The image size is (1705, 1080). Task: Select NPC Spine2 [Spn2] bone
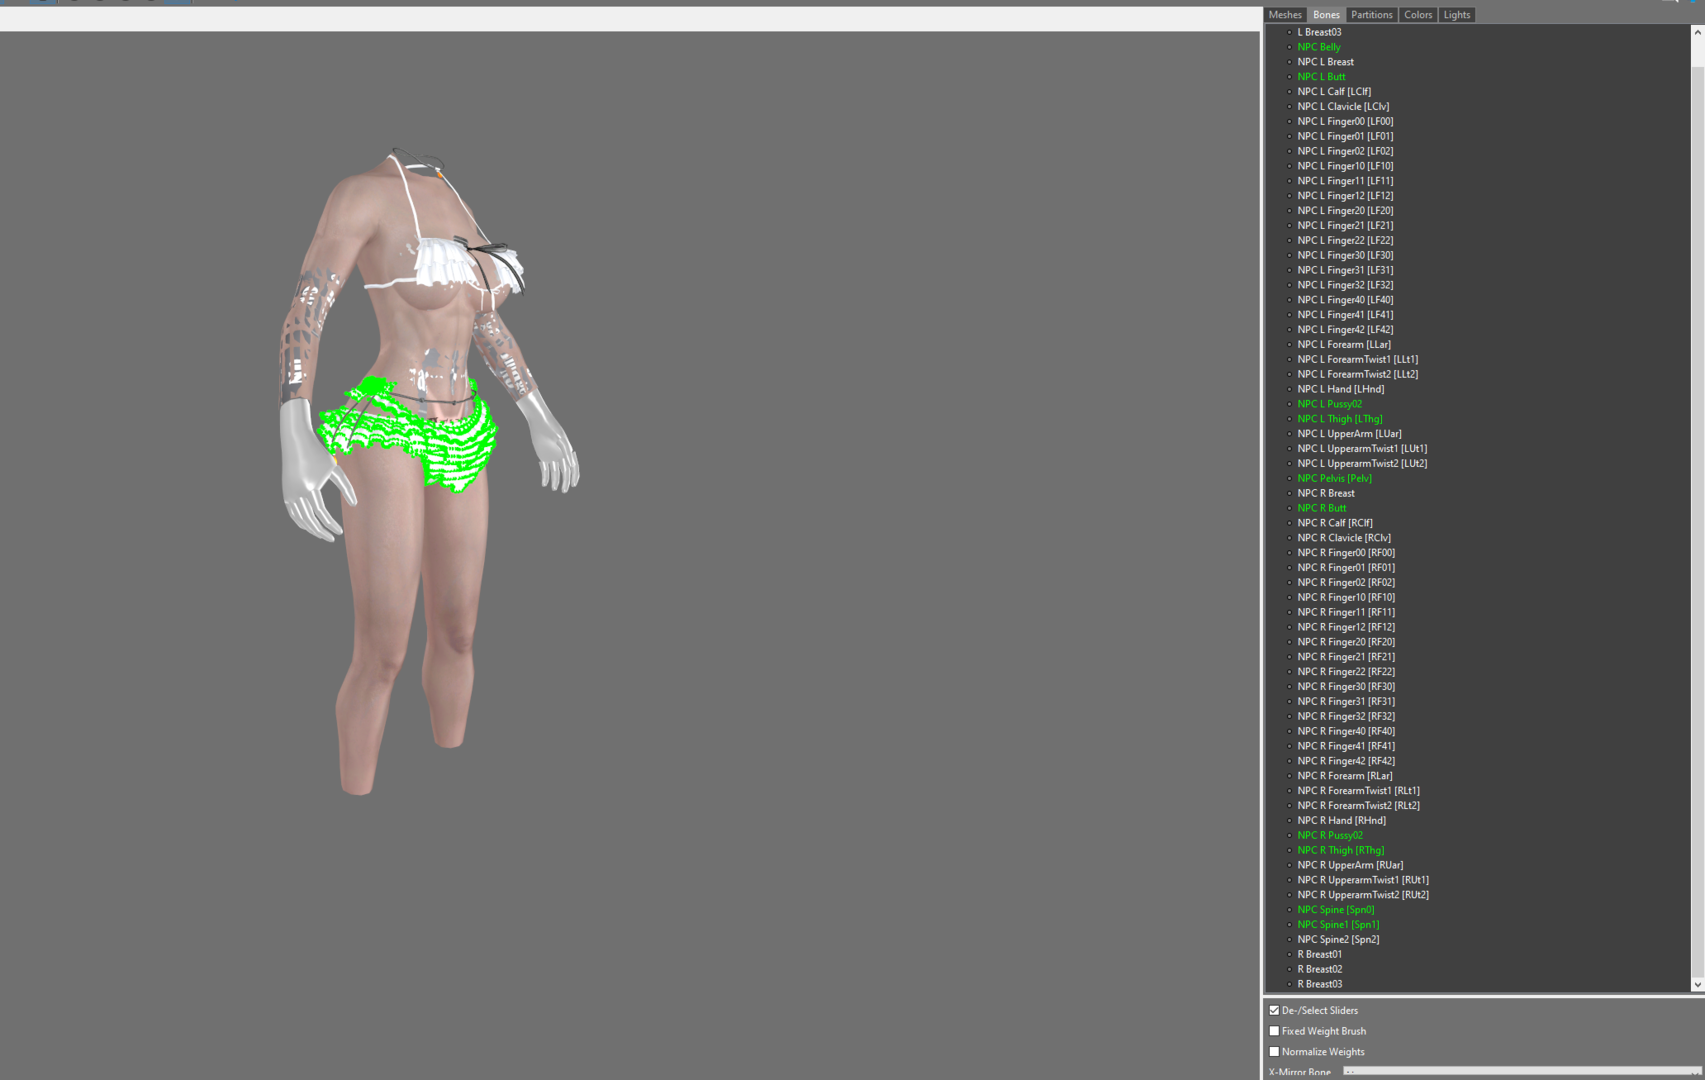[x=1338, y=940]
